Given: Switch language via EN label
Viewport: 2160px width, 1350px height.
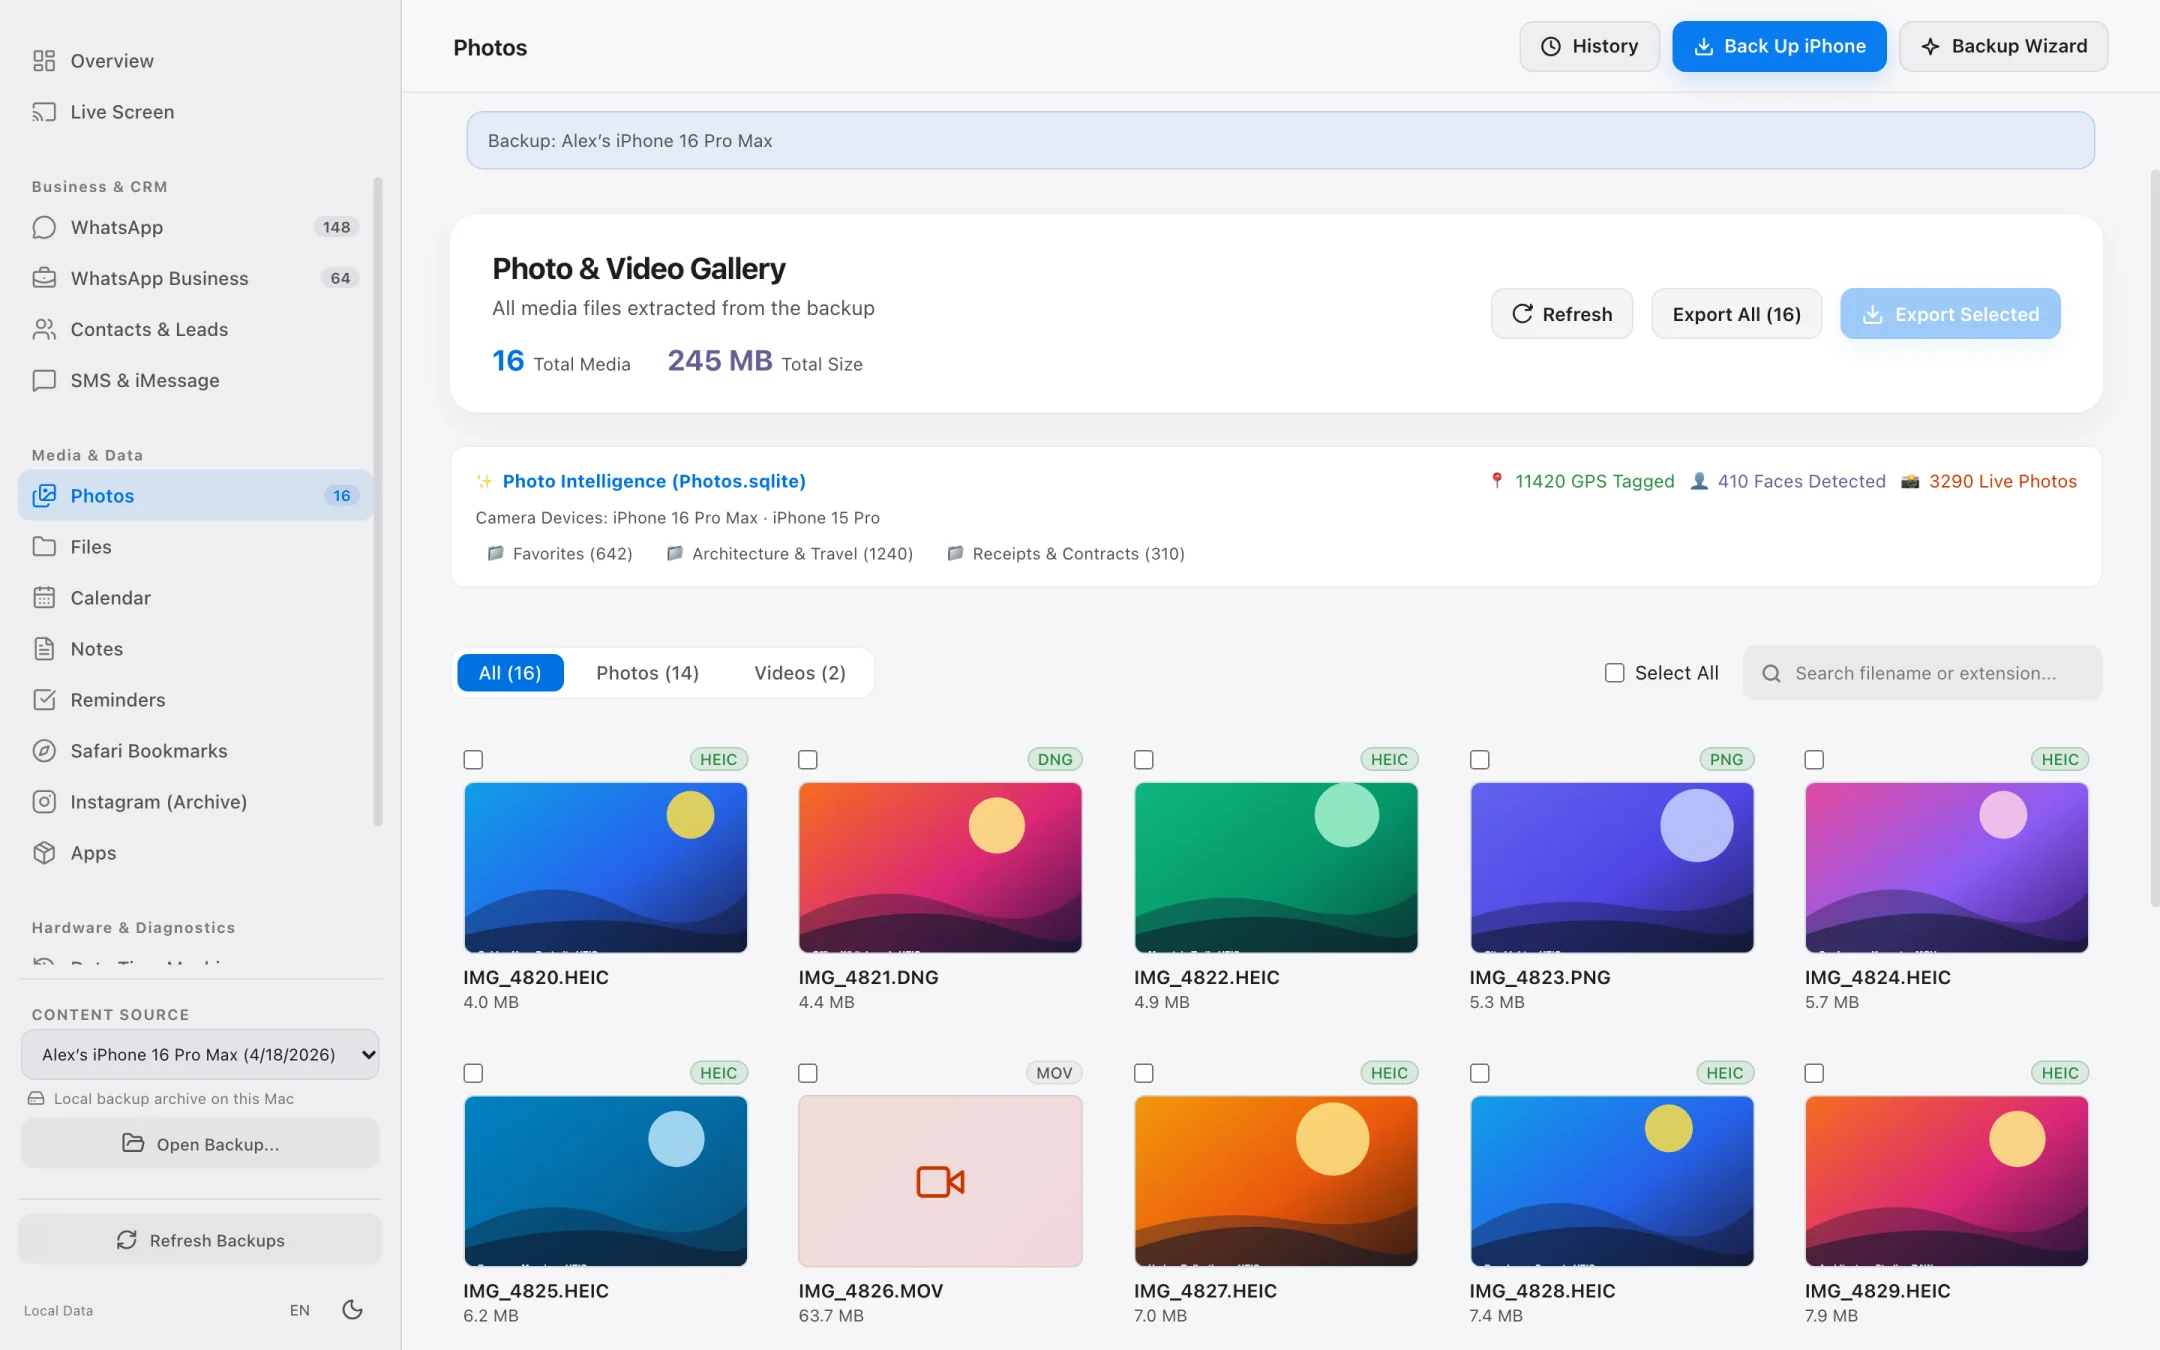Looking at the screenshot, I should [x=299, y=1310].
